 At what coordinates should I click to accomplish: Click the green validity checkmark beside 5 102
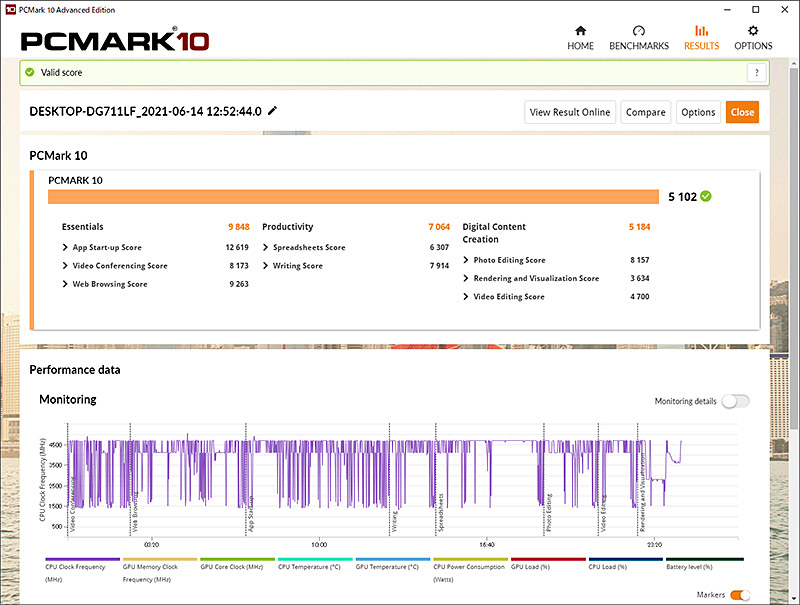point(706,196)
